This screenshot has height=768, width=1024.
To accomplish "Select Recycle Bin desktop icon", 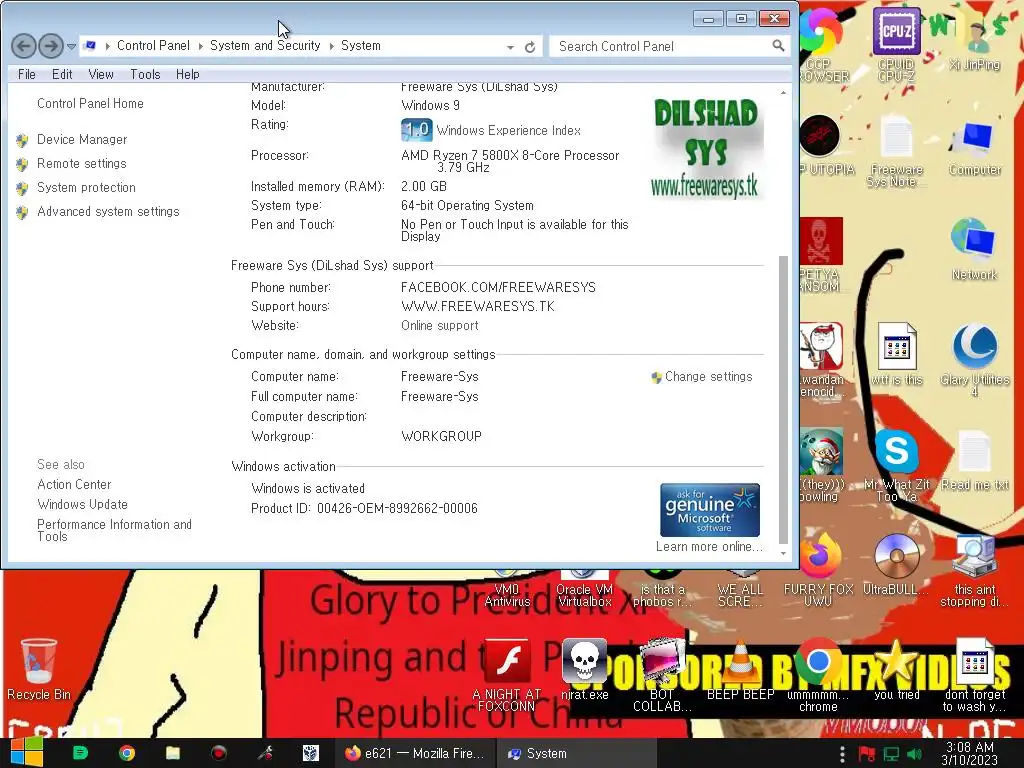I will click(39, 669).
